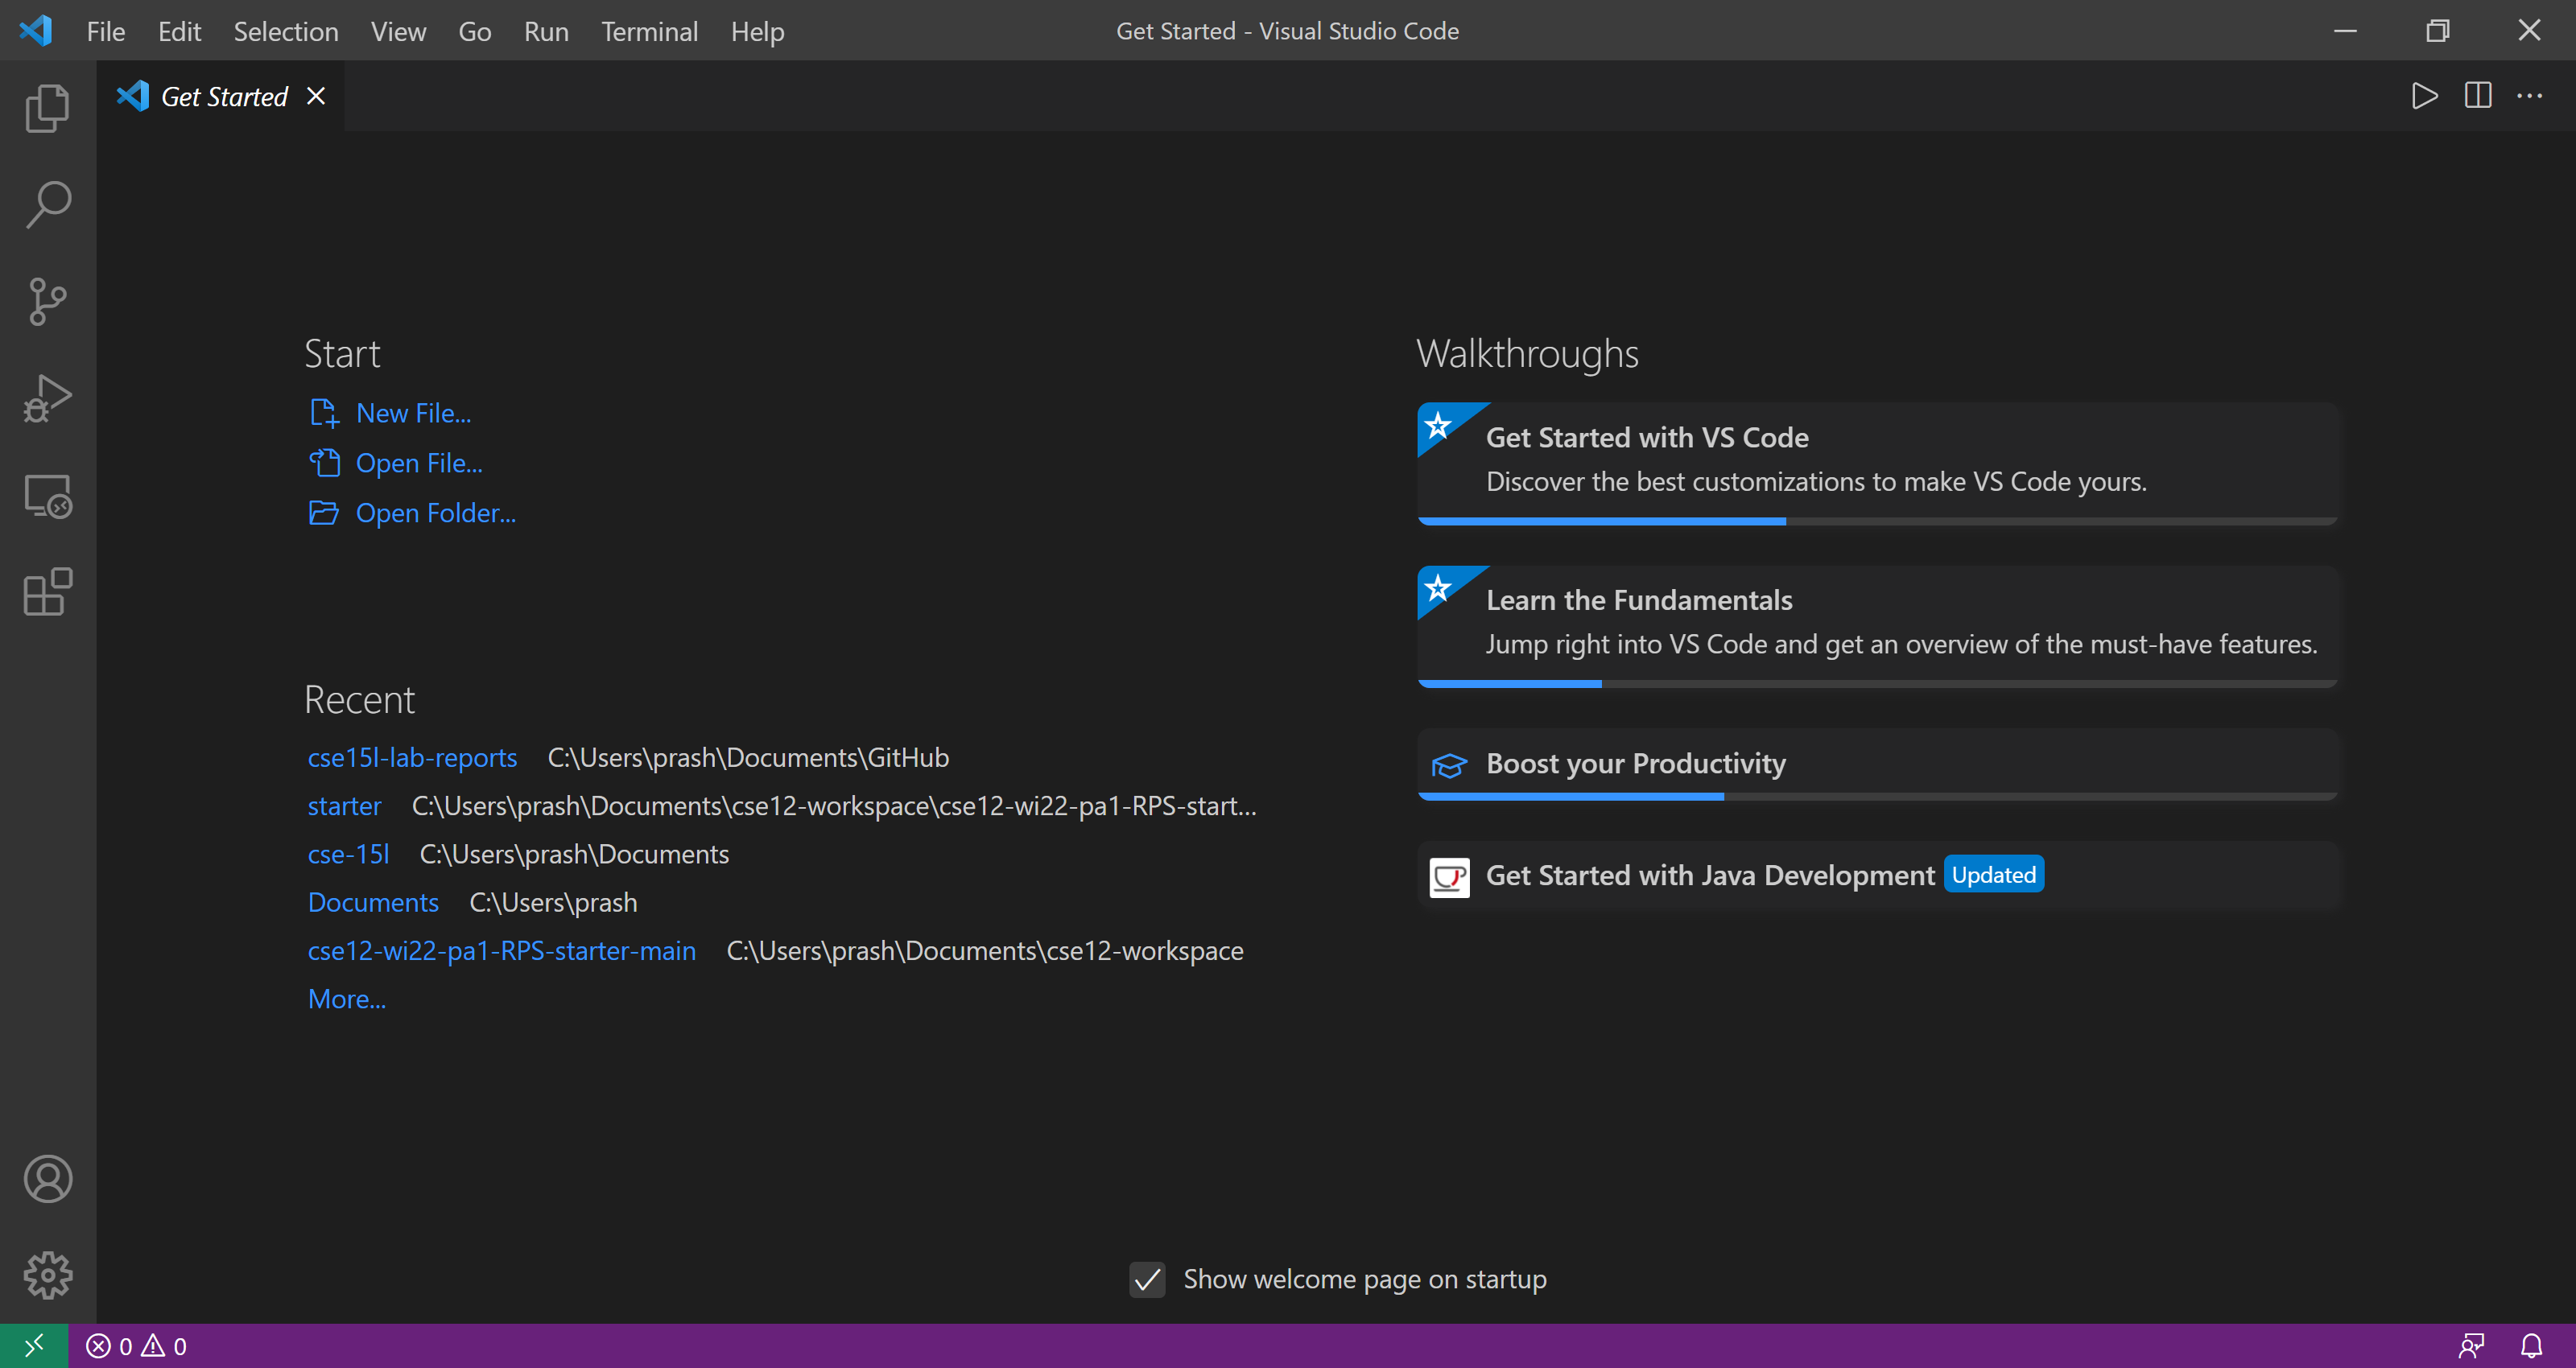Viewport: 2576px width, 1368px height.
Task: Click the Open Folder... link
Action: [x=436, y=513]
